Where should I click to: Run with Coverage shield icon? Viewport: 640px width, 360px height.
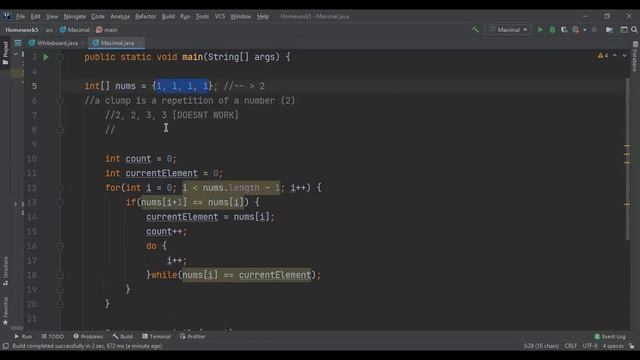[x=564, y=30]
